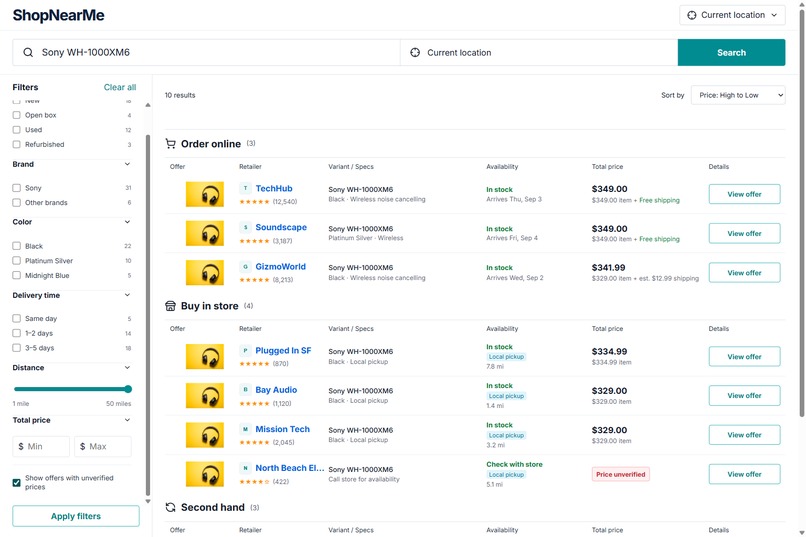This screenshot has width=806, height=537.
Task: Select the Sony brand checkbox
Action: coord(16,188)
